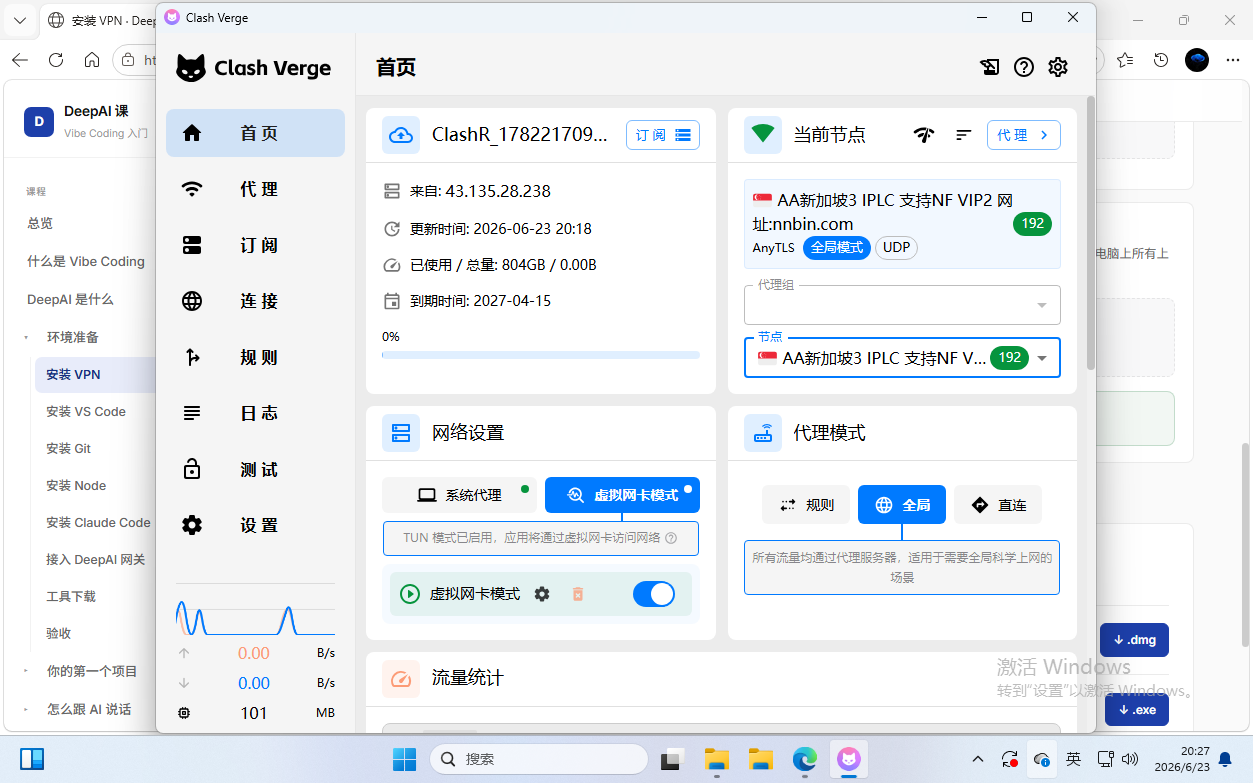Open the 代理 proxies page in sidebar
Viewport: 1253px width, 783px height.
pyautogui.click(x=255, y=189)
